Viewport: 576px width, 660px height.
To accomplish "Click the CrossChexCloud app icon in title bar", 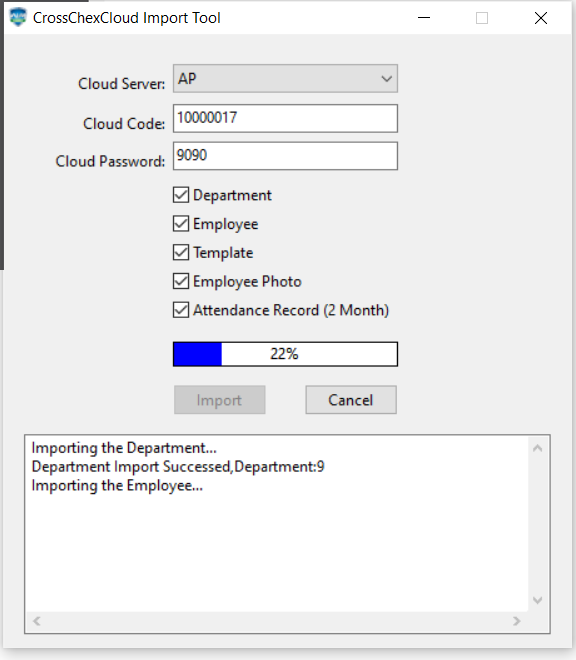I will [18, 17].
